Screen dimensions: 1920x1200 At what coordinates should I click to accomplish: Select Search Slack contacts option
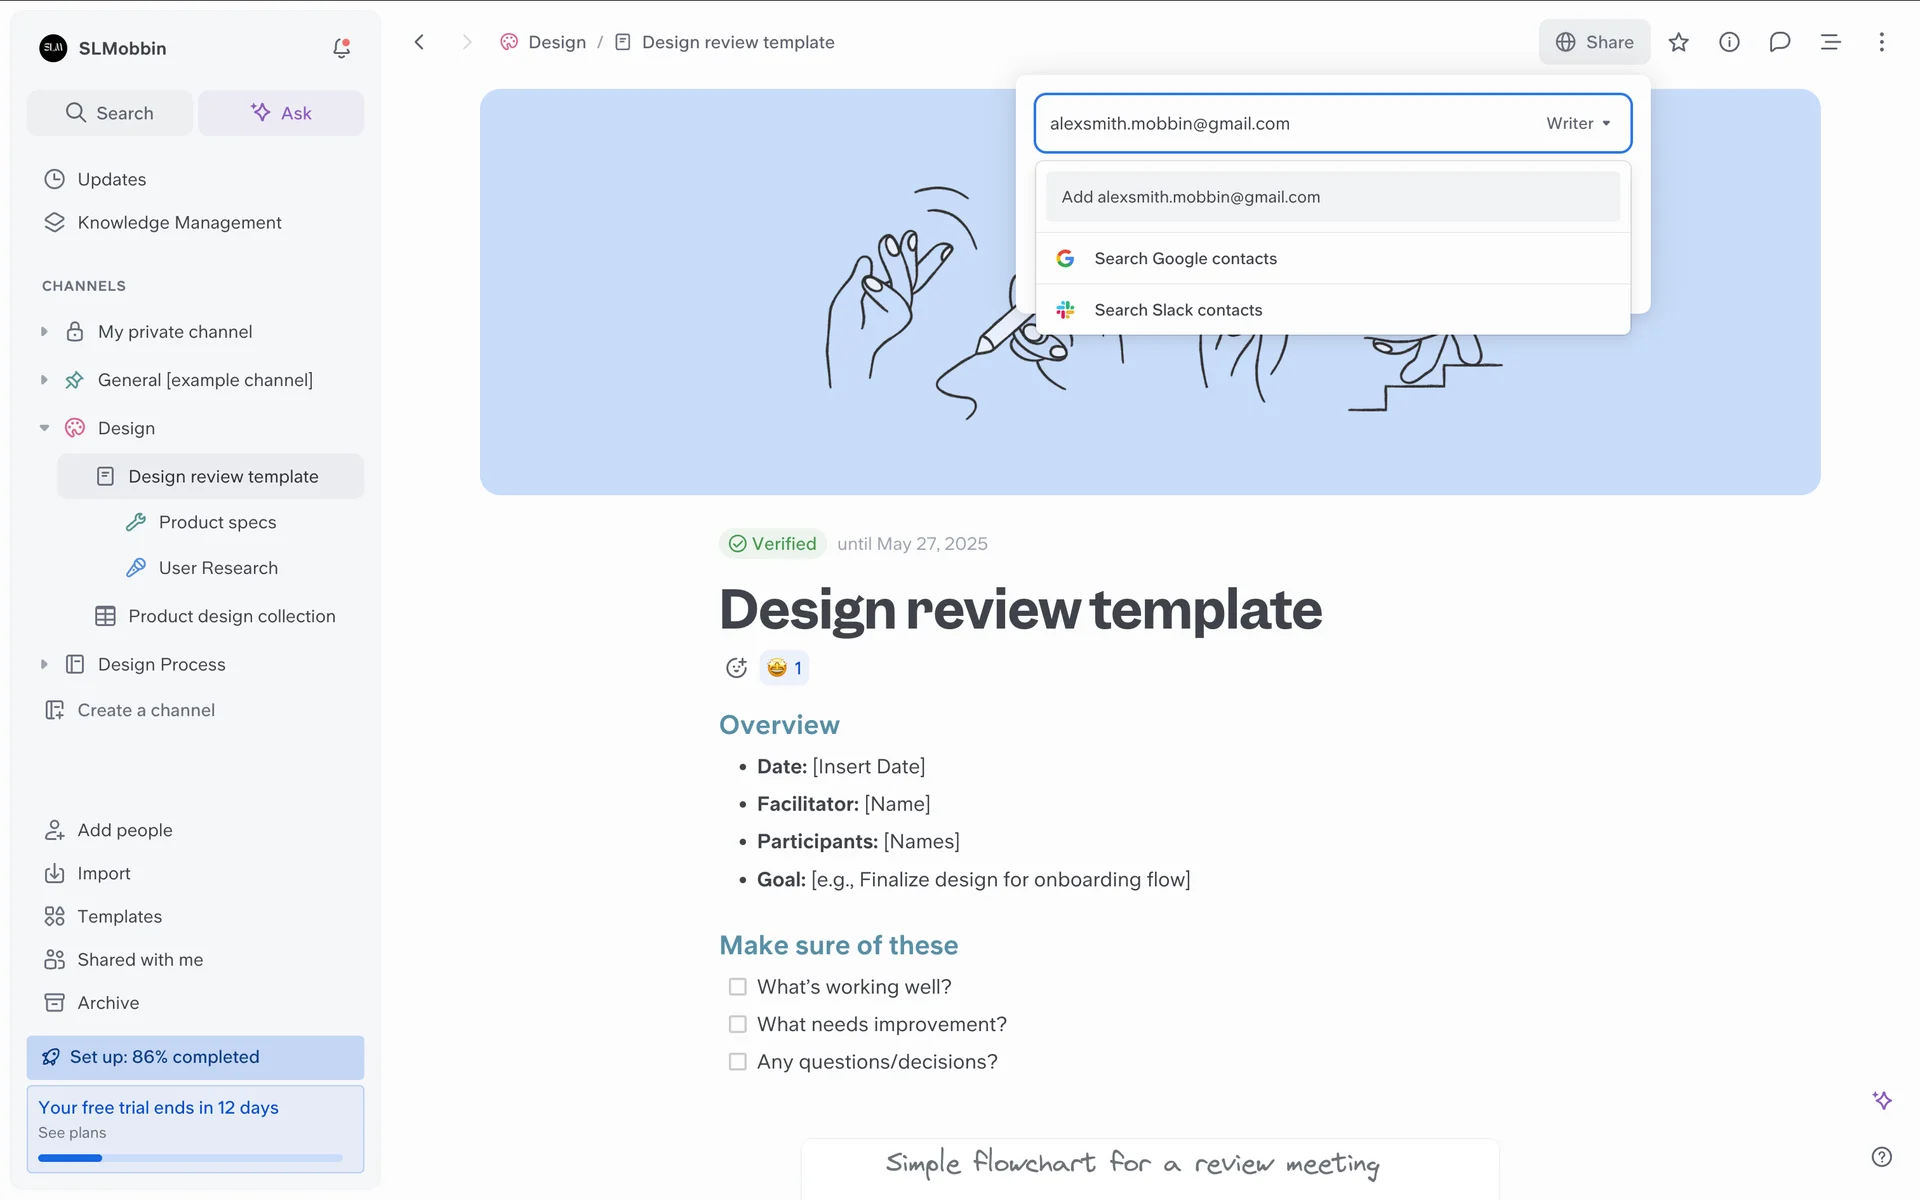tap(1178, 310)
